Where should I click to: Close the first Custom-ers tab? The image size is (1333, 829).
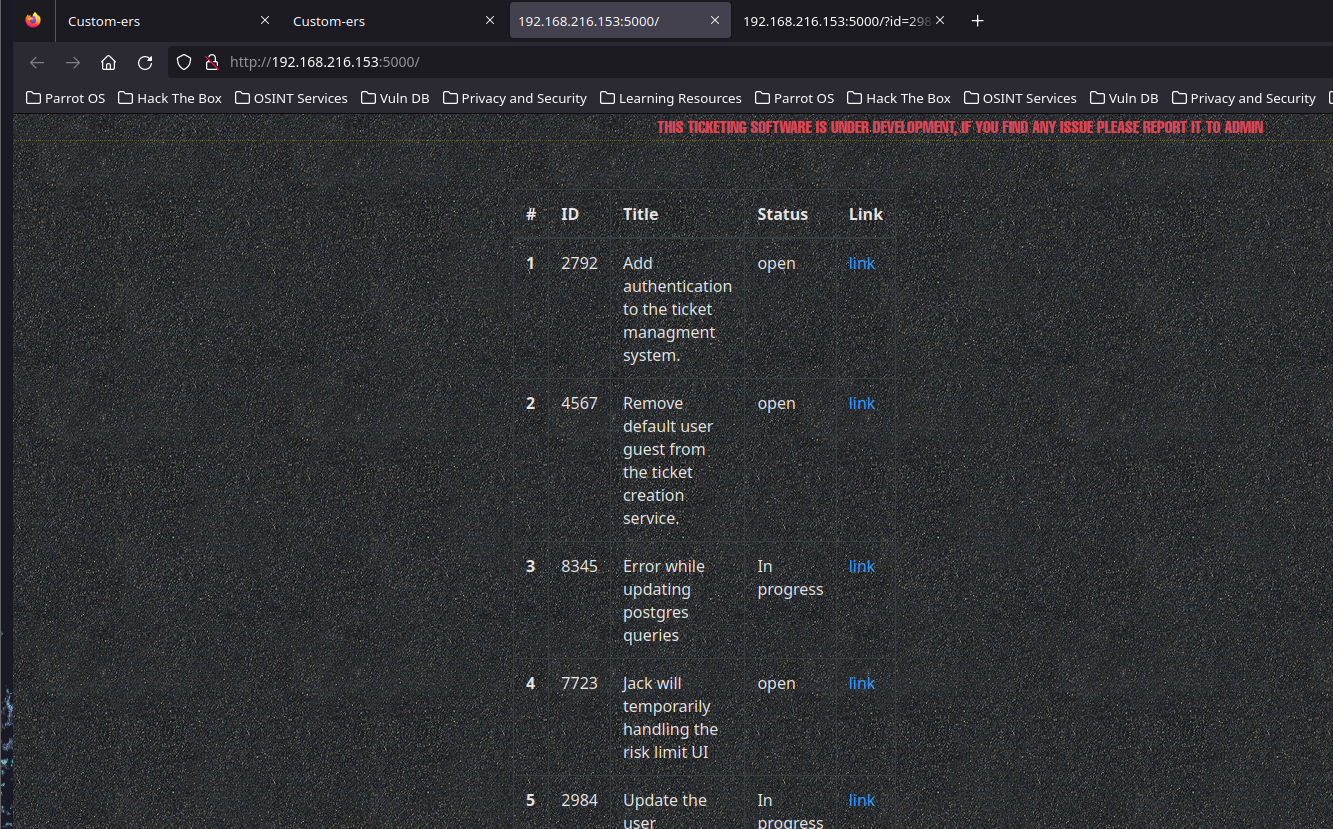265,20
